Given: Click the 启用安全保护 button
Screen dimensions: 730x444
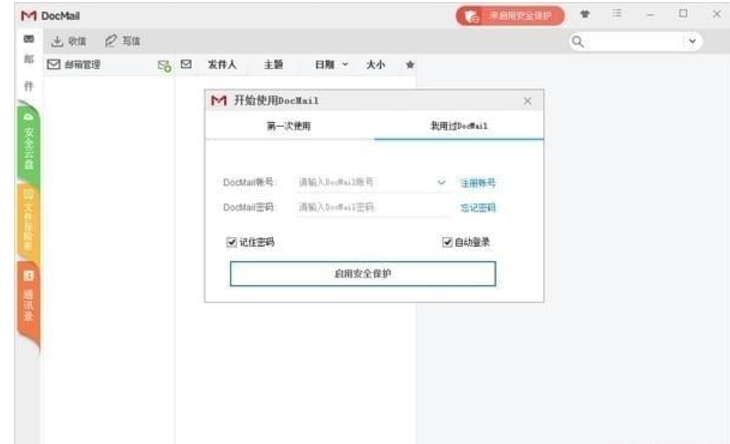Looking at the screenshot, I should [363, 274].
